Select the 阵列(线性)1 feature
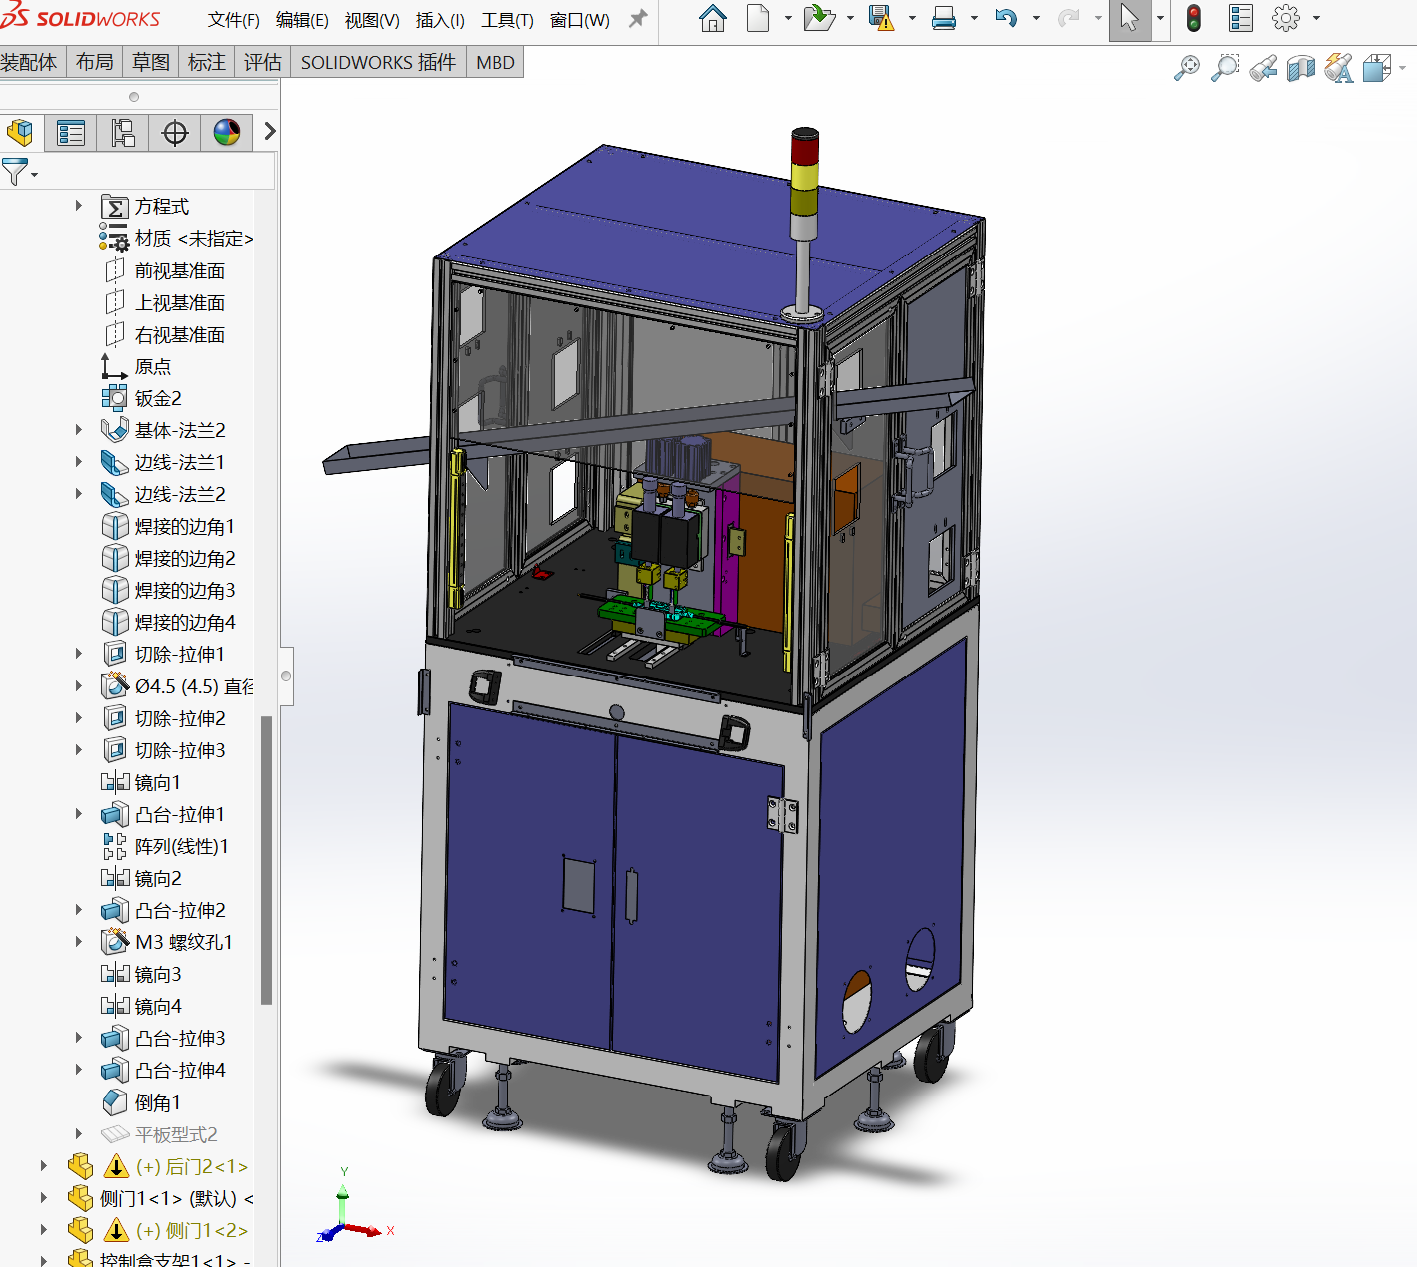 (x=181, y=846)
